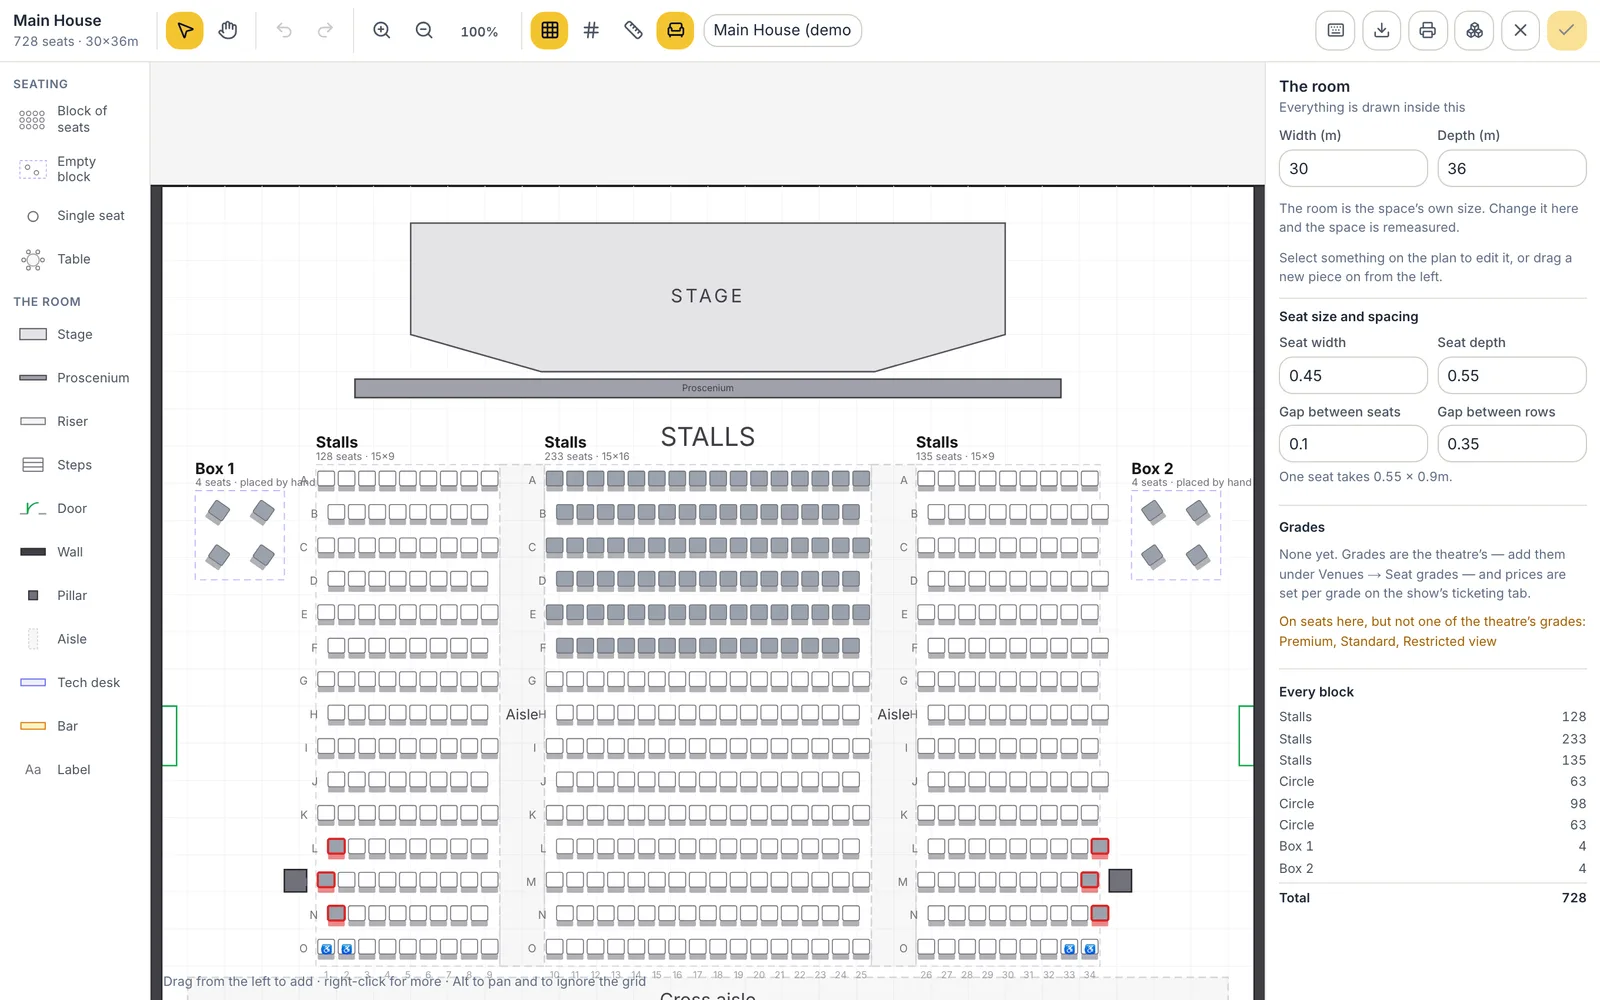Image resolution: width=1600 pixels, height=1000 pixels.
Task: Select the pointer arrow tool
Action: (185, 30)
